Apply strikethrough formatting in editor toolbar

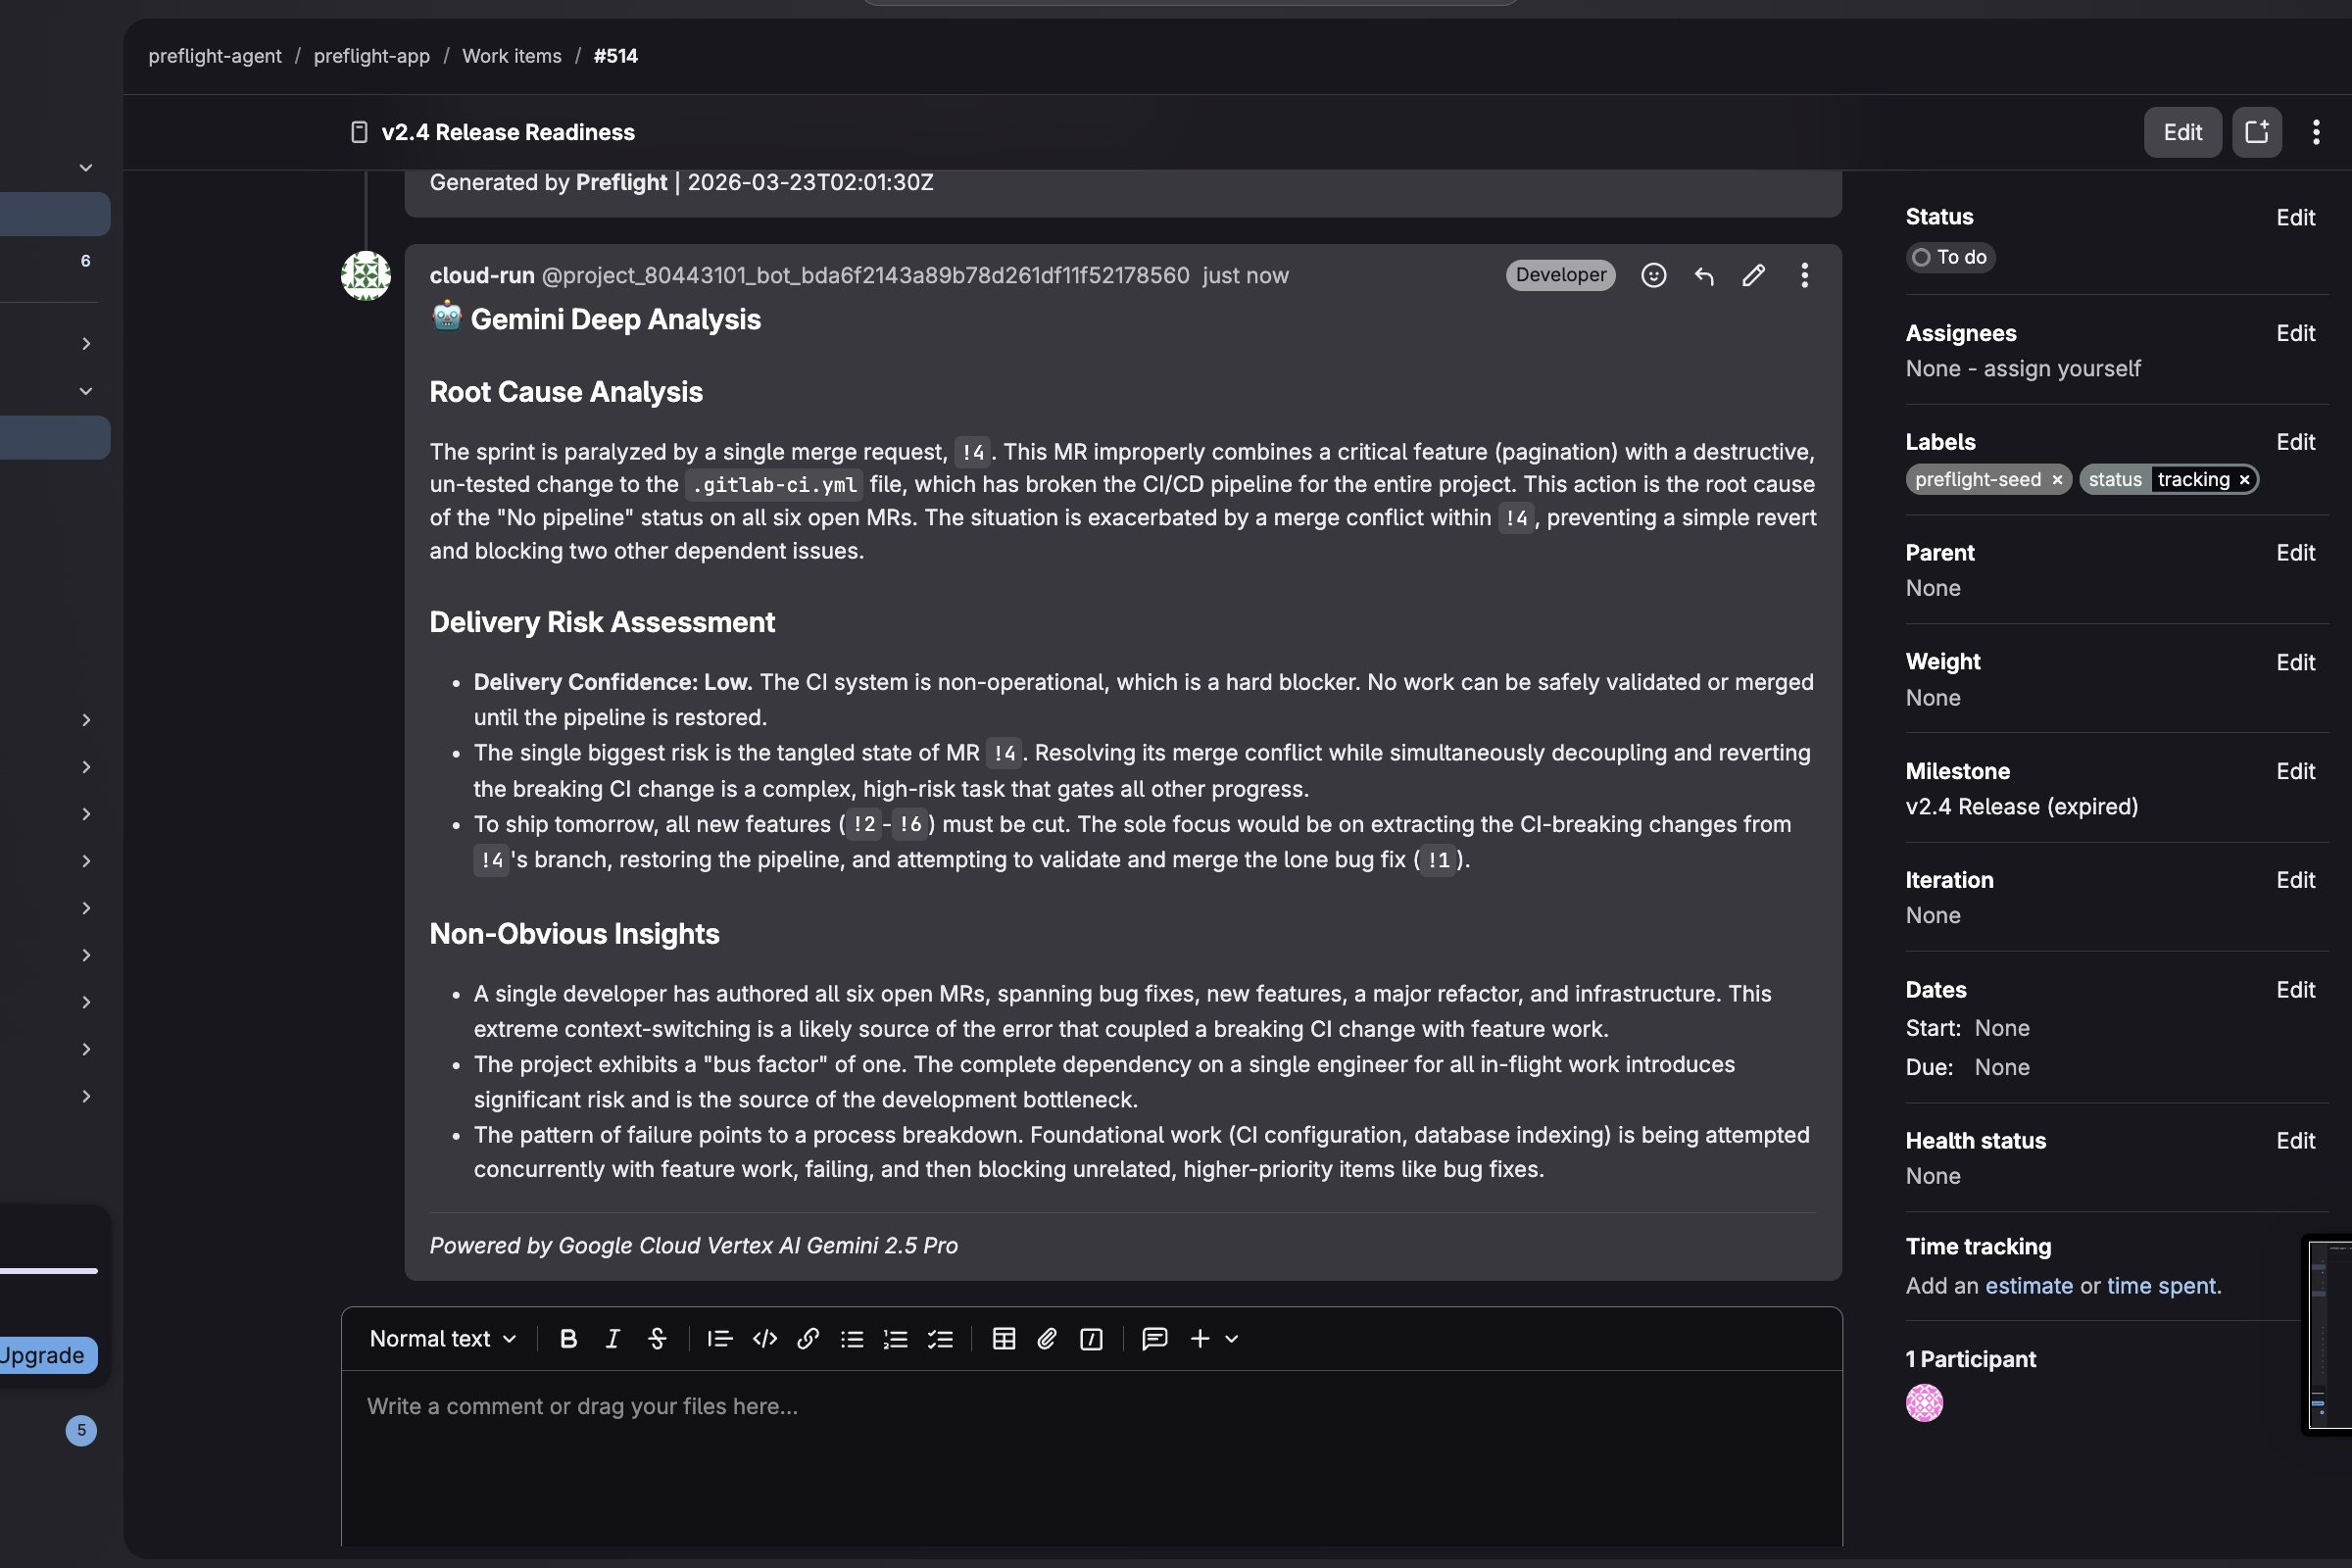657,1339
